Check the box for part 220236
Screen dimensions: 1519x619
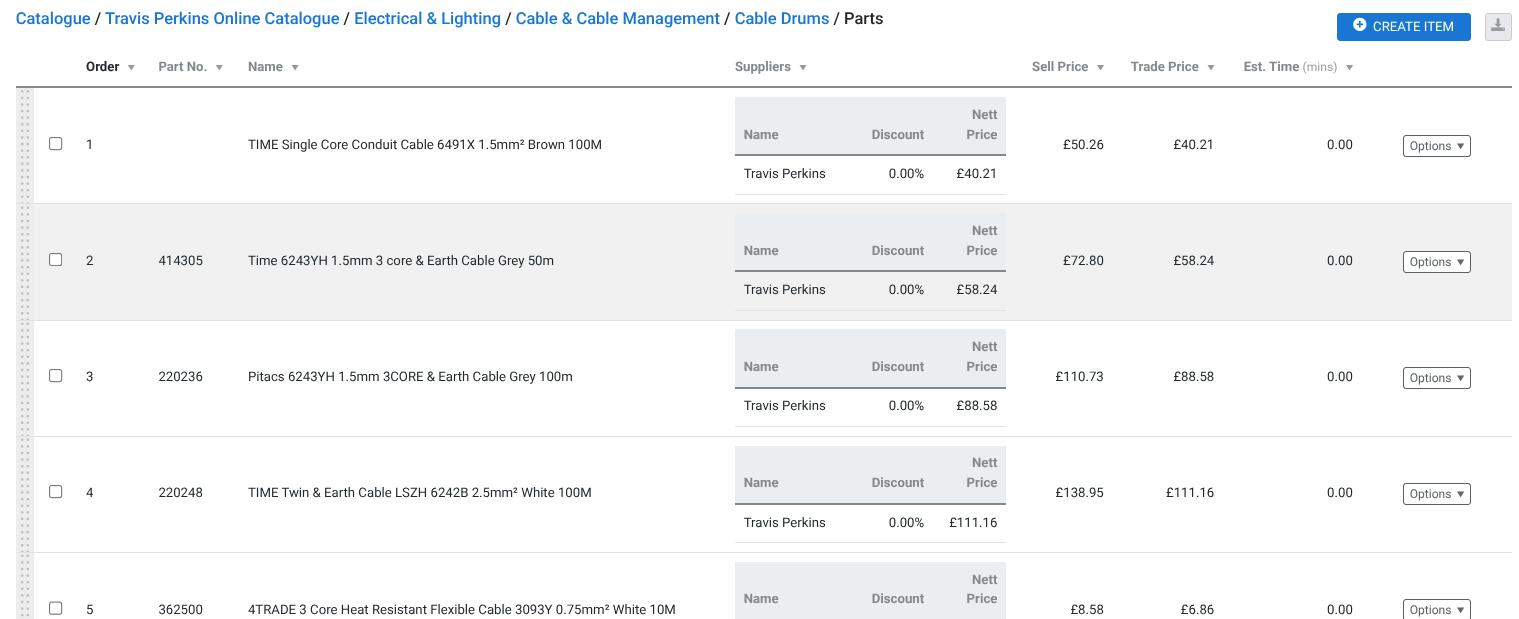point(56,376)
